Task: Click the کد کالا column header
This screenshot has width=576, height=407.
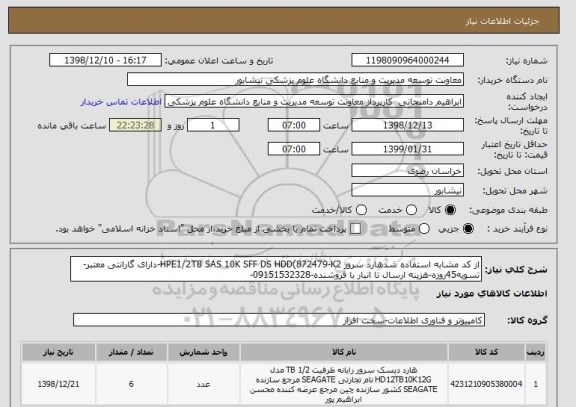Action: click(x=486, y=352)
